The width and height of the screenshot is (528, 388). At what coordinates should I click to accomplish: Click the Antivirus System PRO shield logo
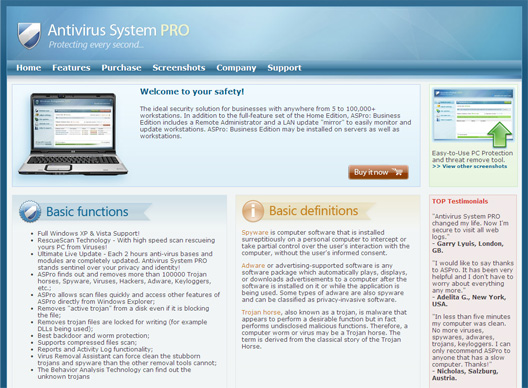coord(29,35)
